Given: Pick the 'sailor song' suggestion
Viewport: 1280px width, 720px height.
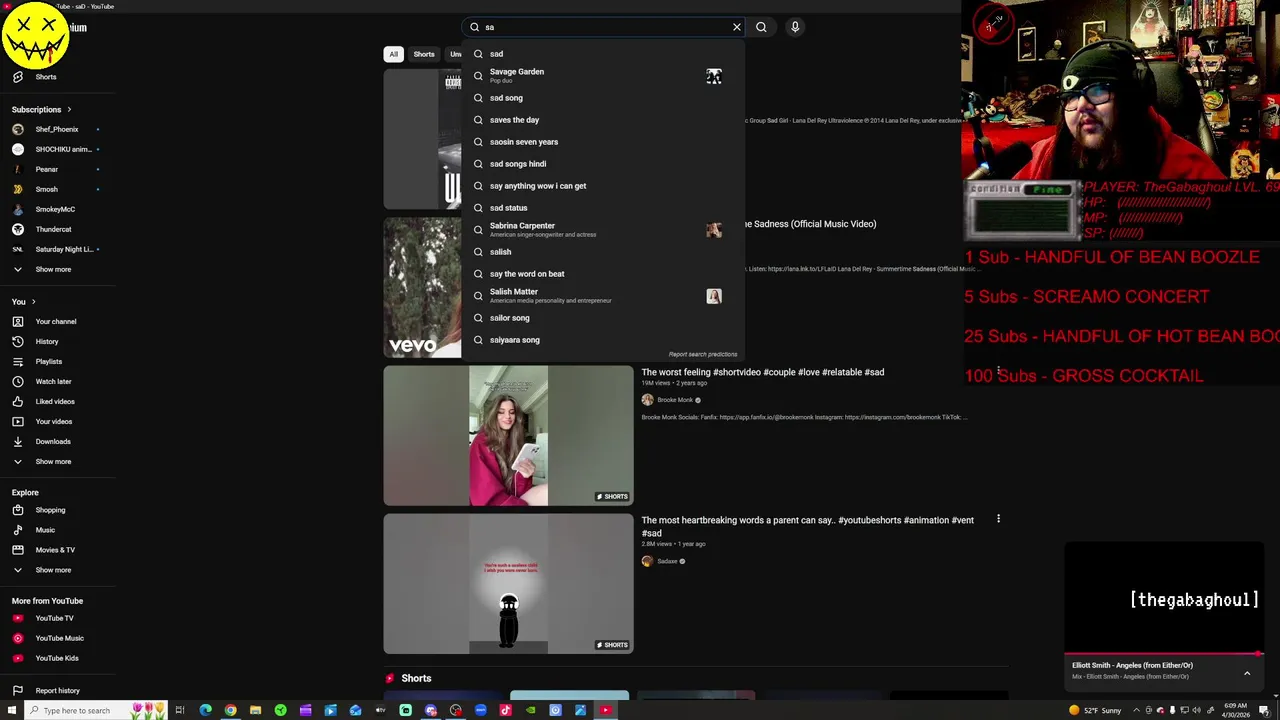Looking at the screenshot, I should [604, 318].
